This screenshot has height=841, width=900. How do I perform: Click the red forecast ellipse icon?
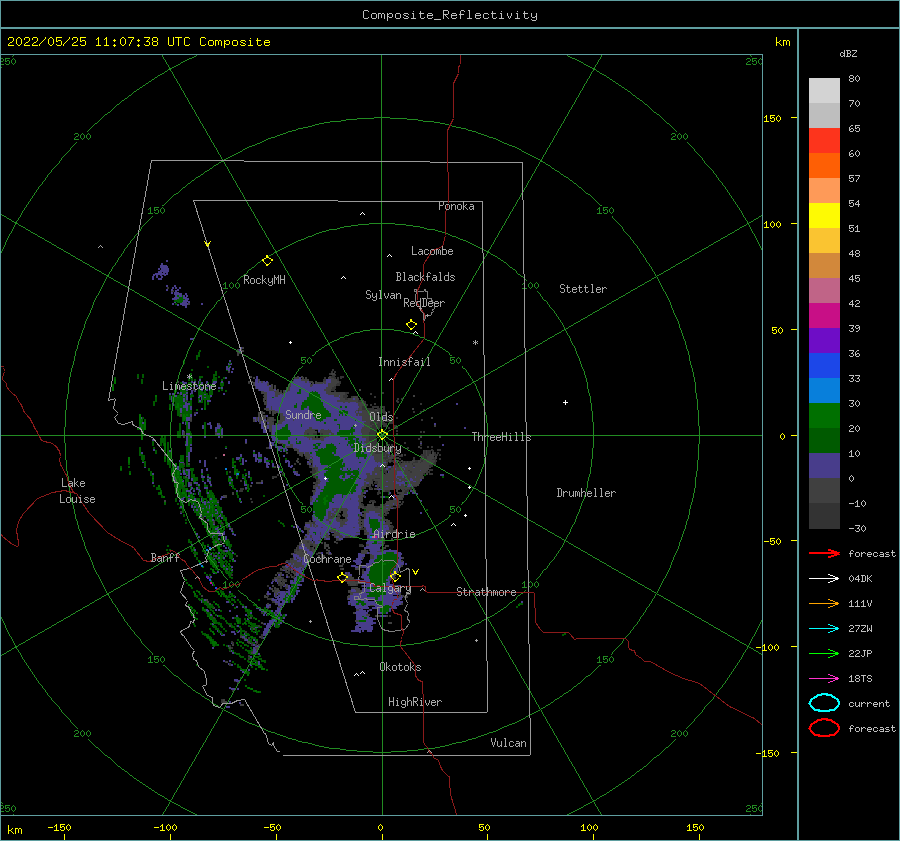824,728
